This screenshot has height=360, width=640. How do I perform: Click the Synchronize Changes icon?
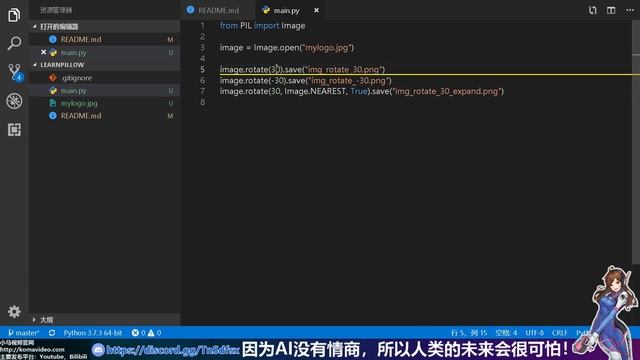pos(52,333)
